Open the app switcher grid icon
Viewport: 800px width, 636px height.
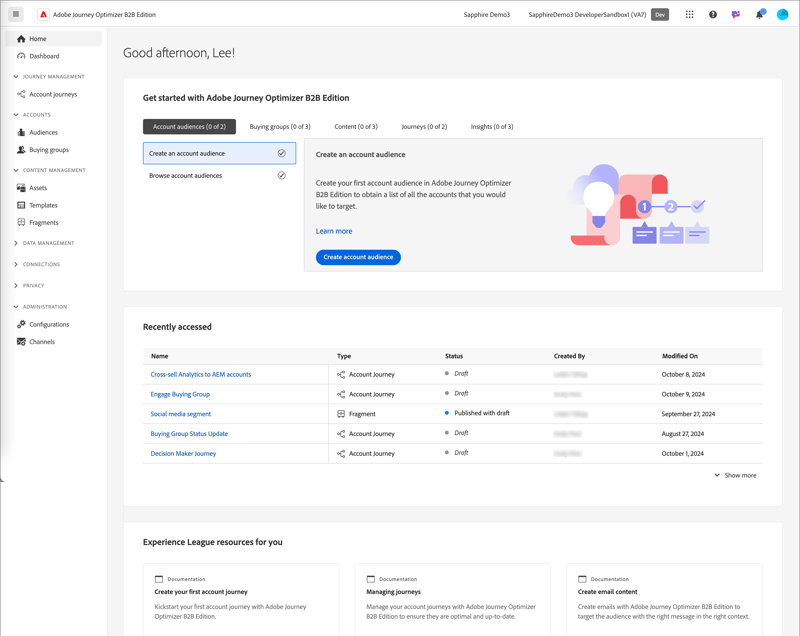(689, 14)
